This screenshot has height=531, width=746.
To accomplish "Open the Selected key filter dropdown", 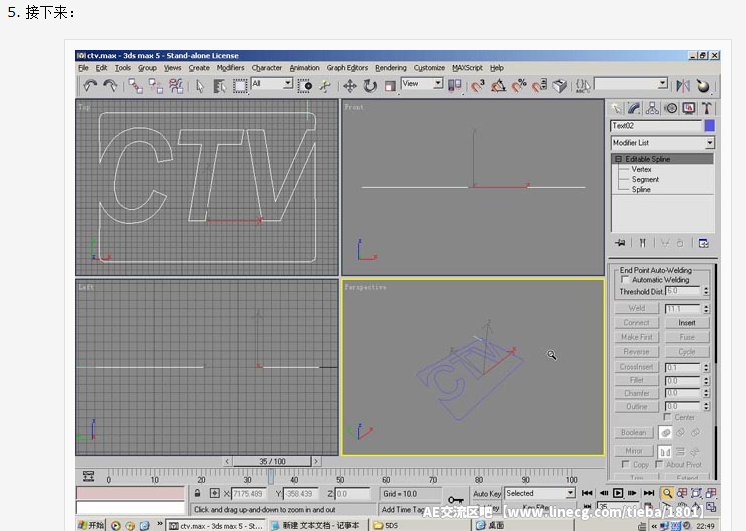I will pos(570,493).
